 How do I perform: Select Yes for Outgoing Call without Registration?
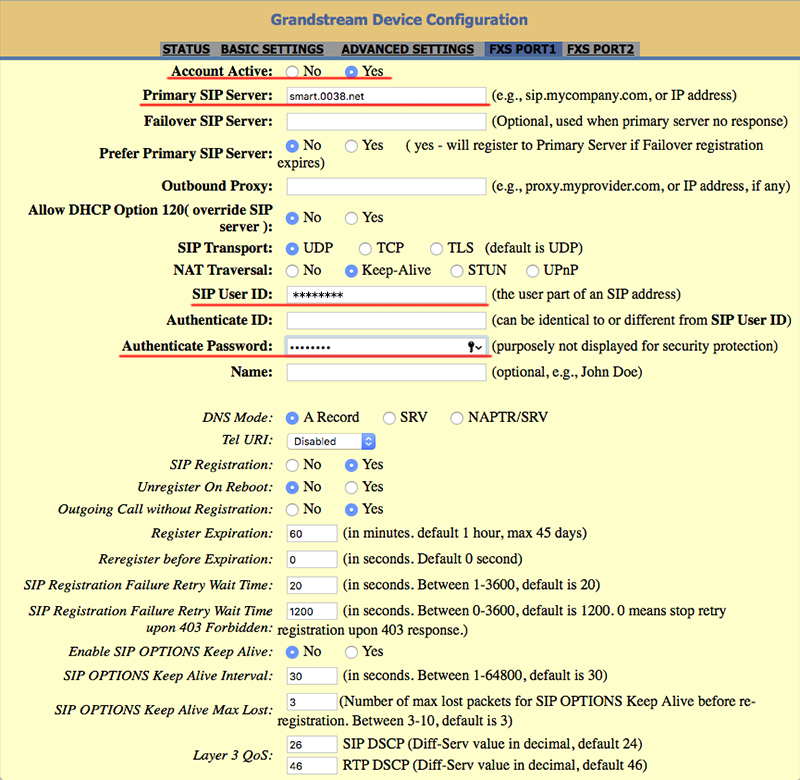(351, 510)
